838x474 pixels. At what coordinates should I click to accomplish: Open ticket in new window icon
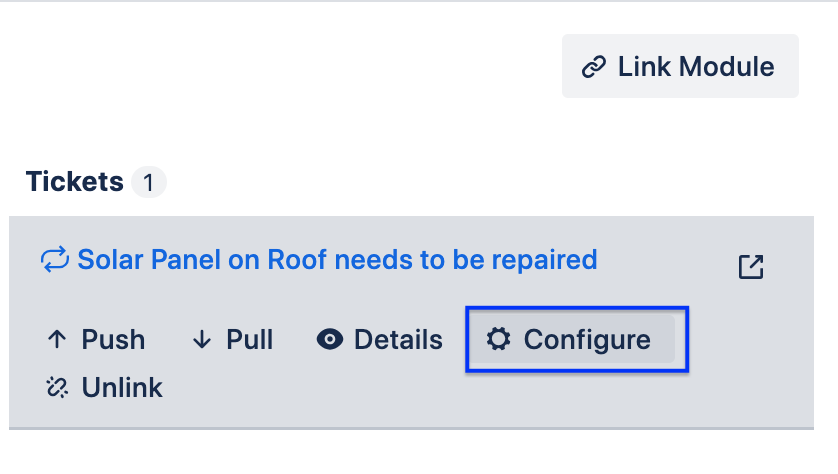[750, 266]
